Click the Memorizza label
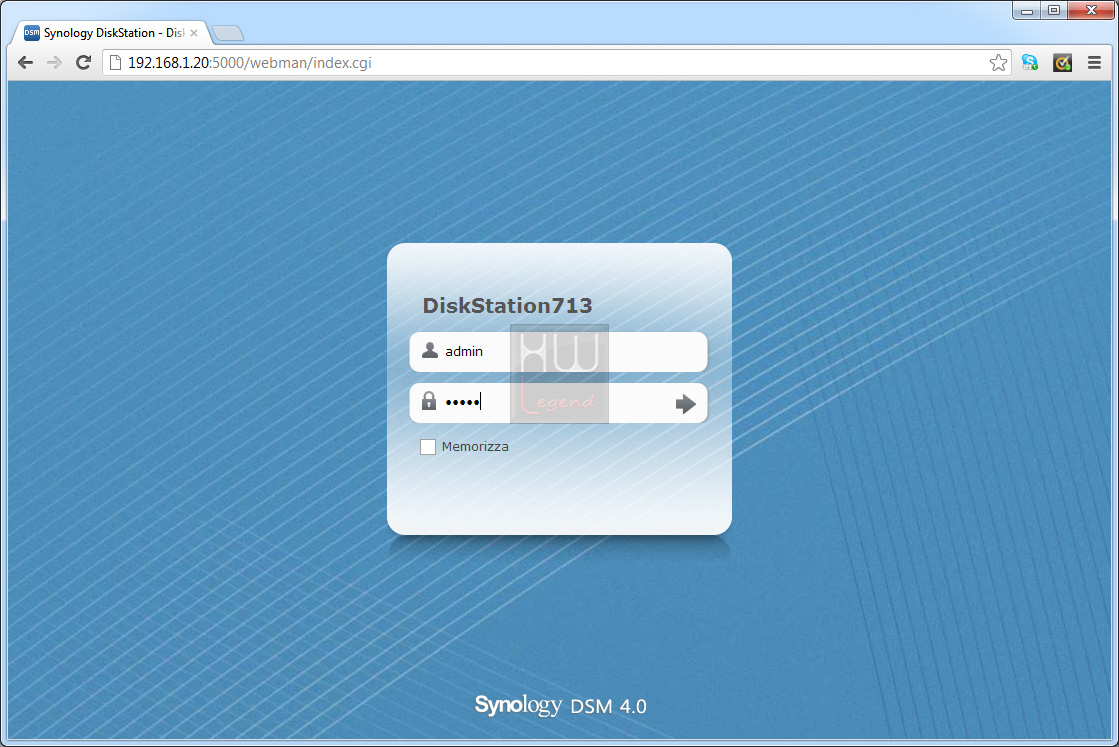1119x747 pixels. (475, 447)
